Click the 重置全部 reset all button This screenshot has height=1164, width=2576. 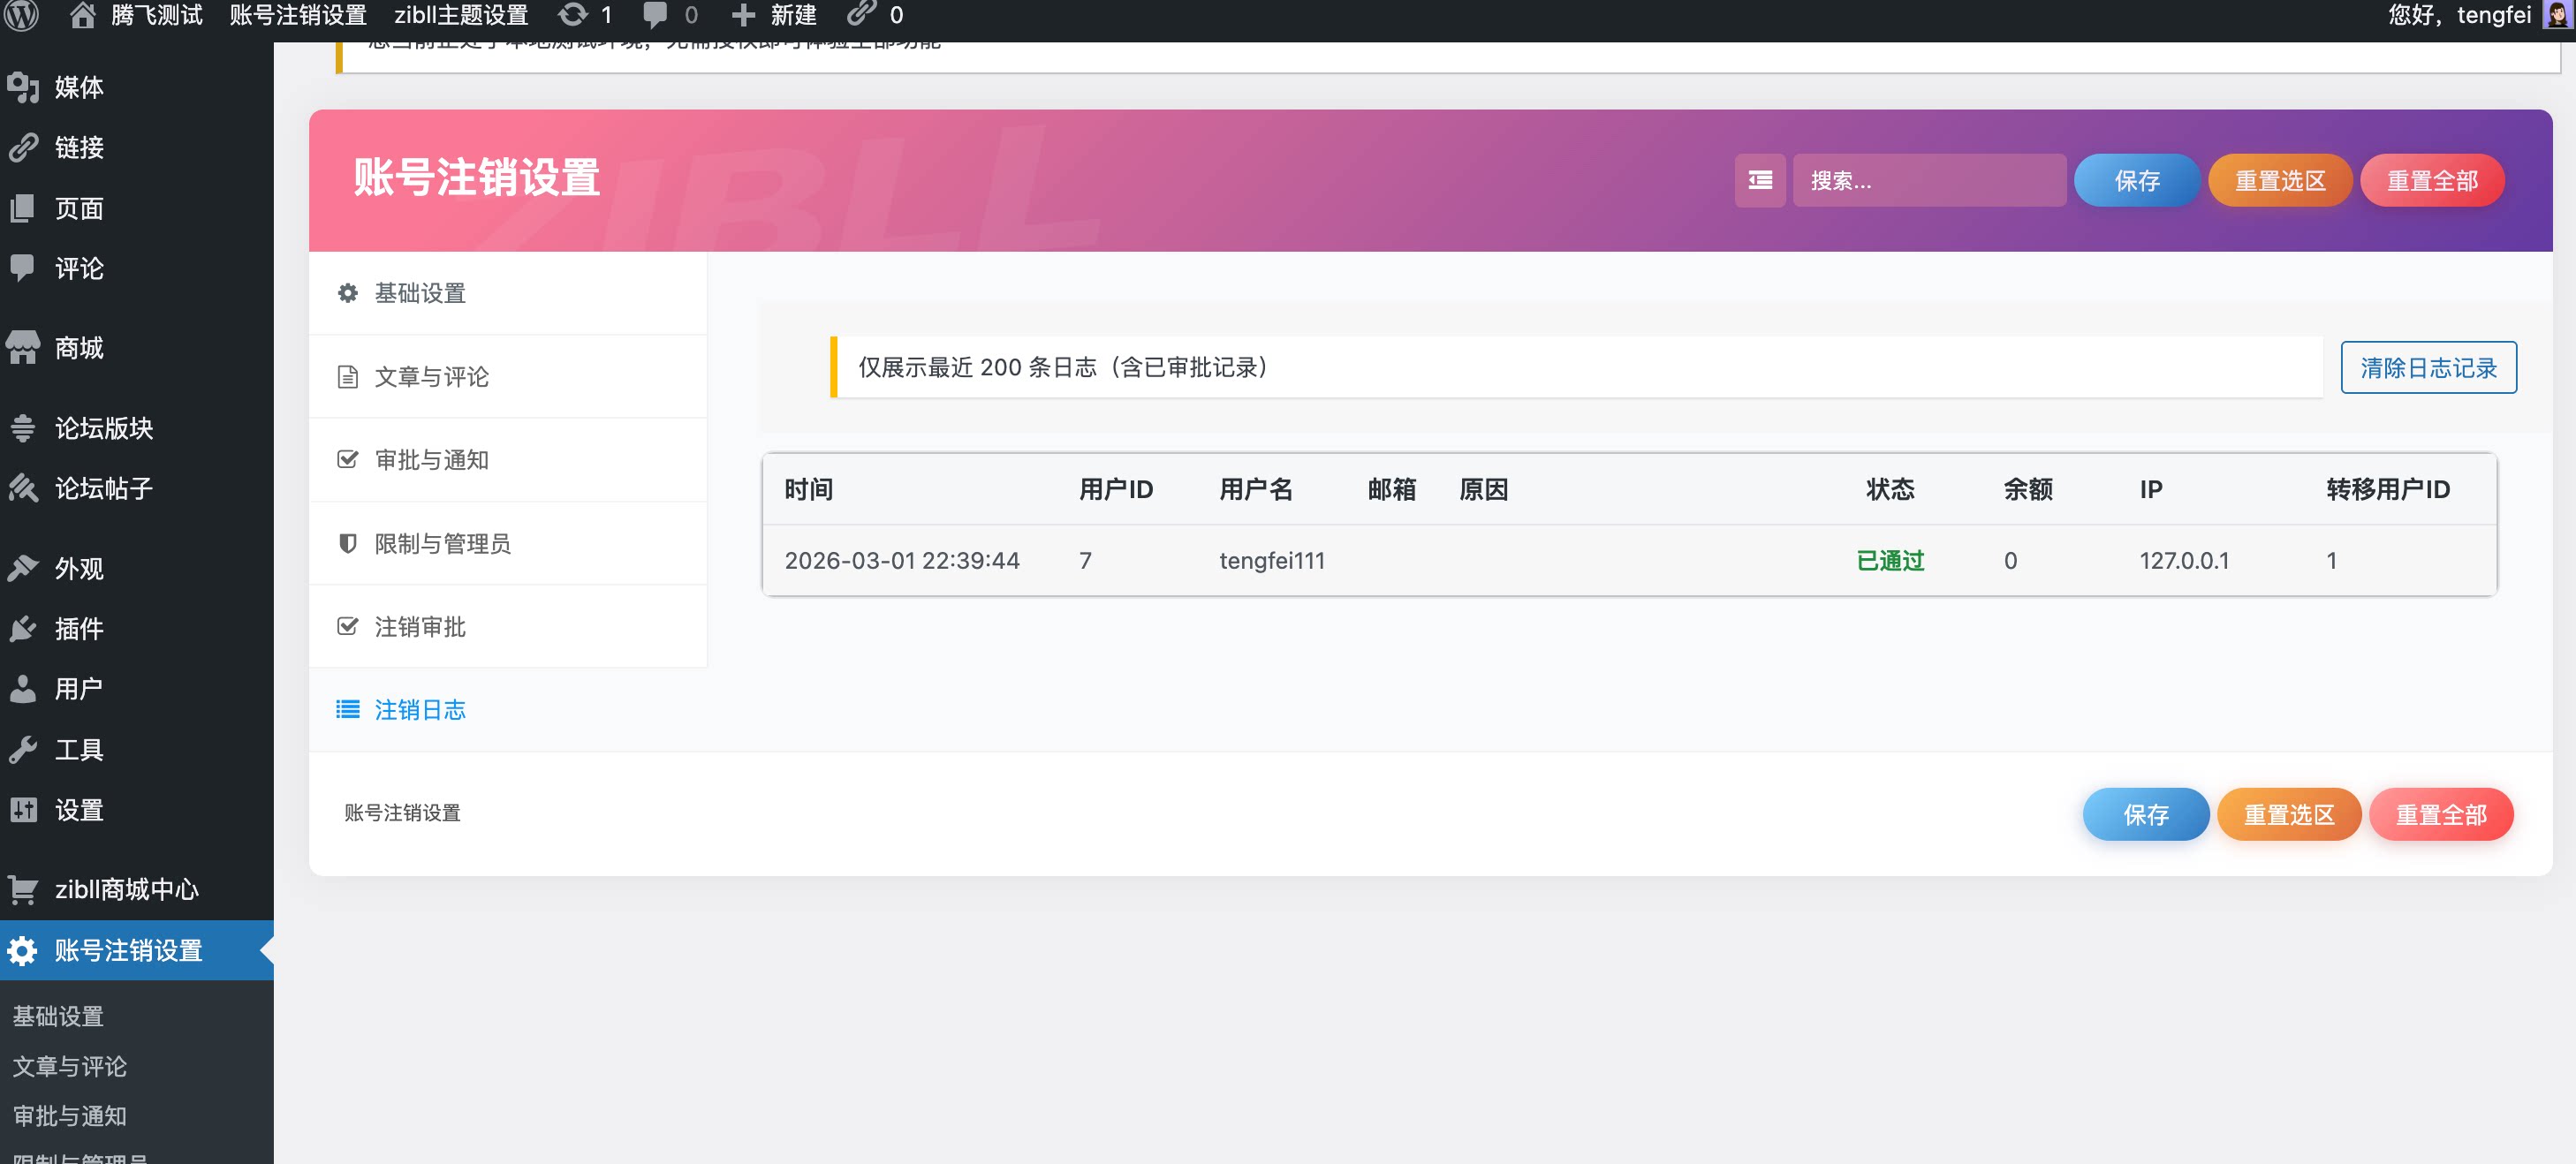point(2433,180)
